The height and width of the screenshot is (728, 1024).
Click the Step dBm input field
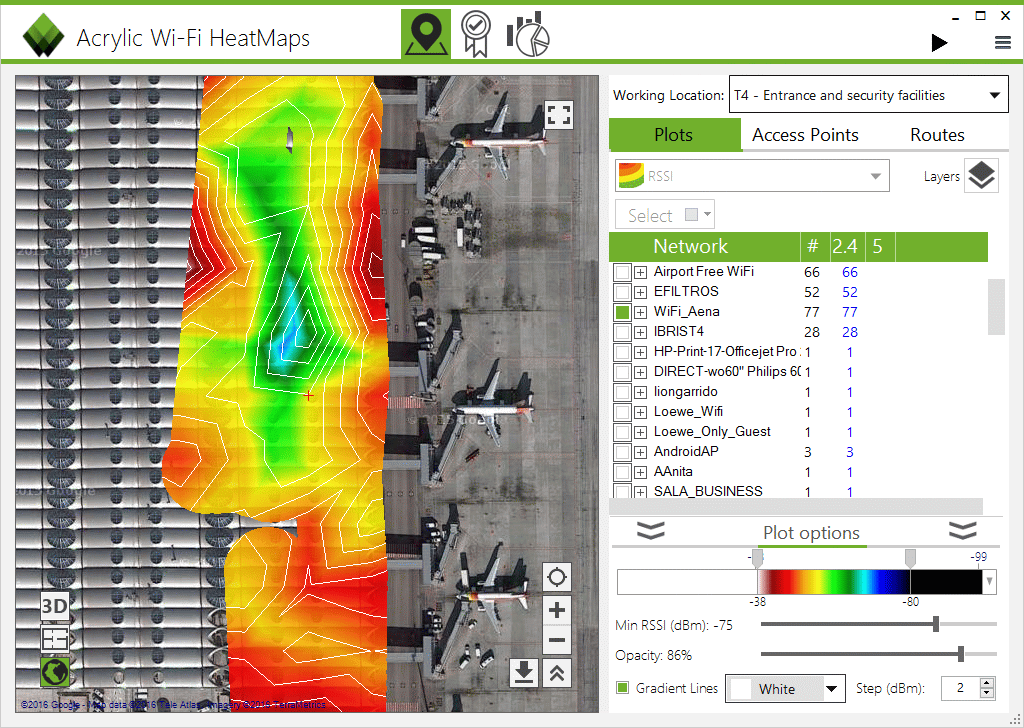[961, 688]
